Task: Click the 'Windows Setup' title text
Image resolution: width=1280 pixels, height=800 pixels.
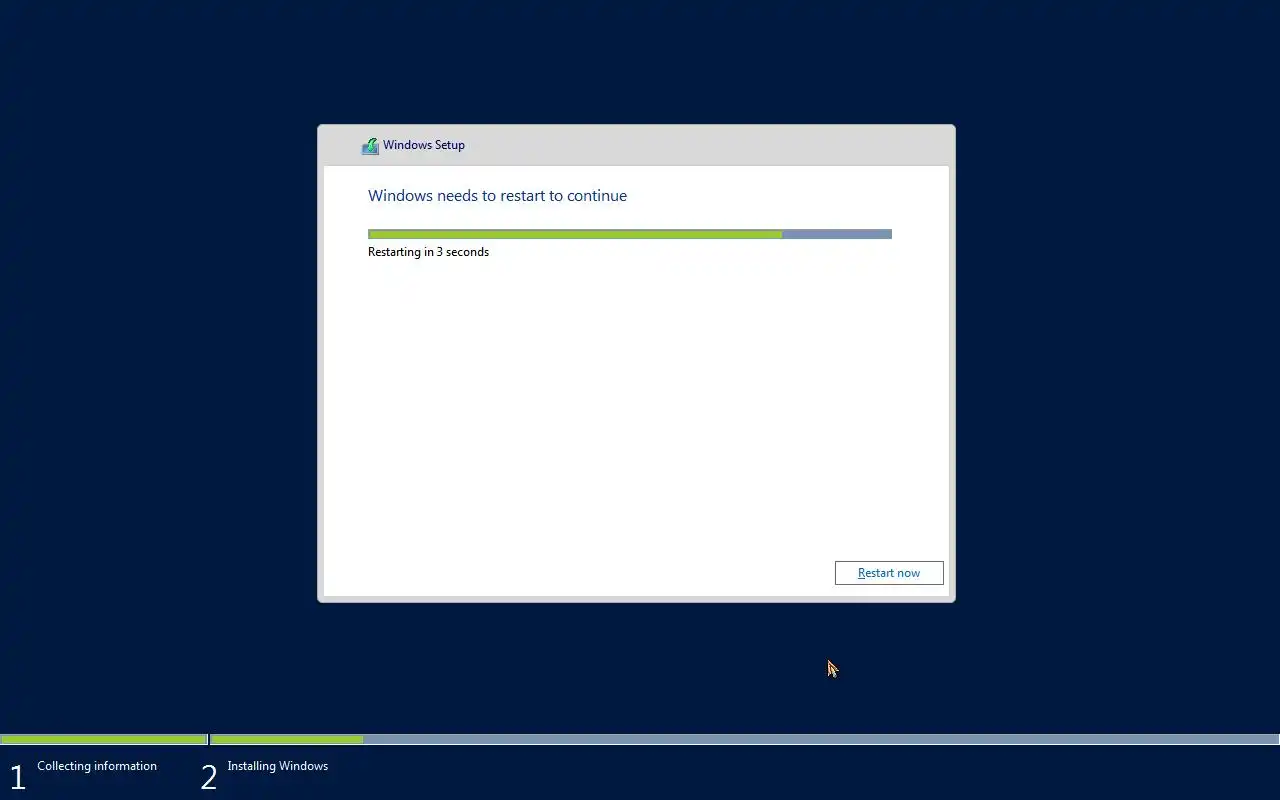Action: (424, 145)
